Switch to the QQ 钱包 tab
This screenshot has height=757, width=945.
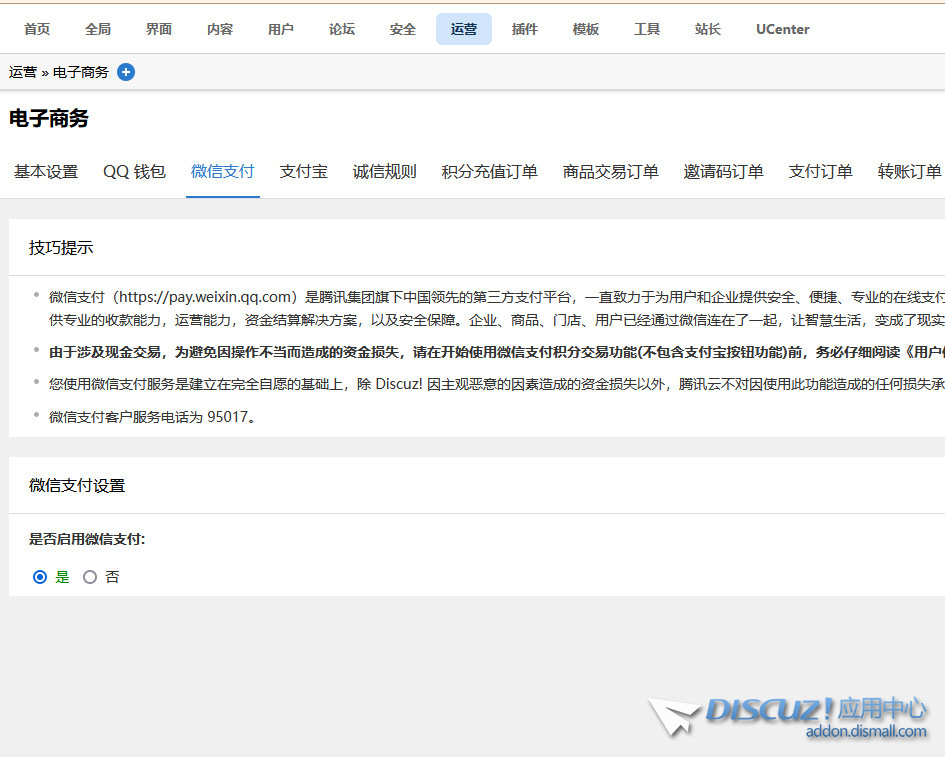(134, 171)
